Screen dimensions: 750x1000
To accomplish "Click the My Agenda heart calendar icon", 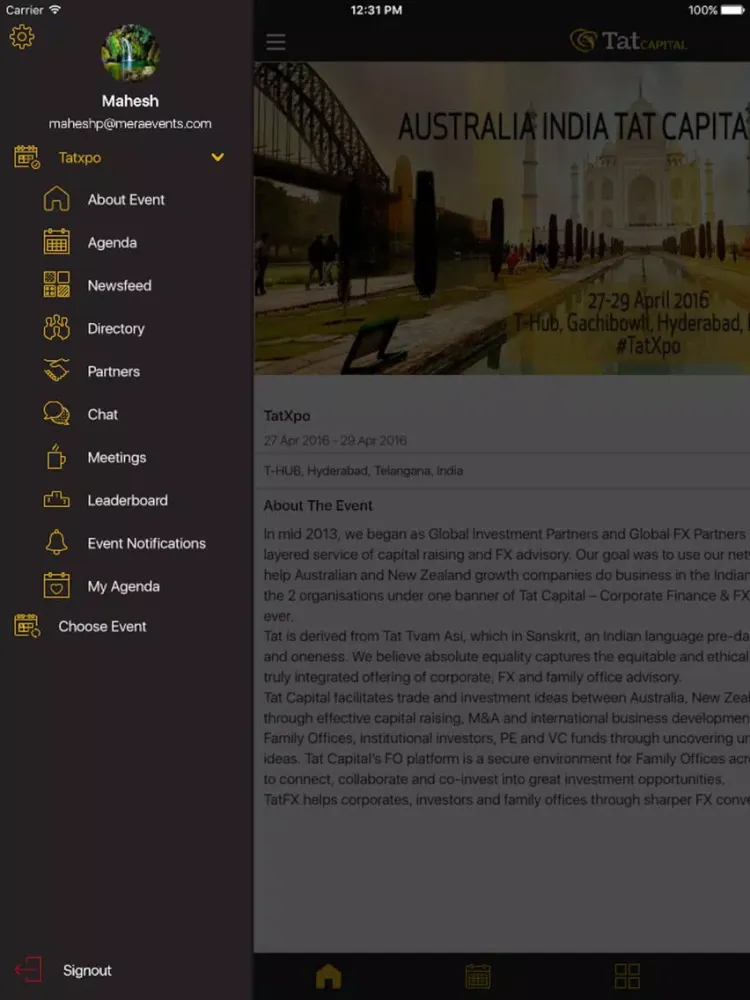I will (x=56, y=585).
